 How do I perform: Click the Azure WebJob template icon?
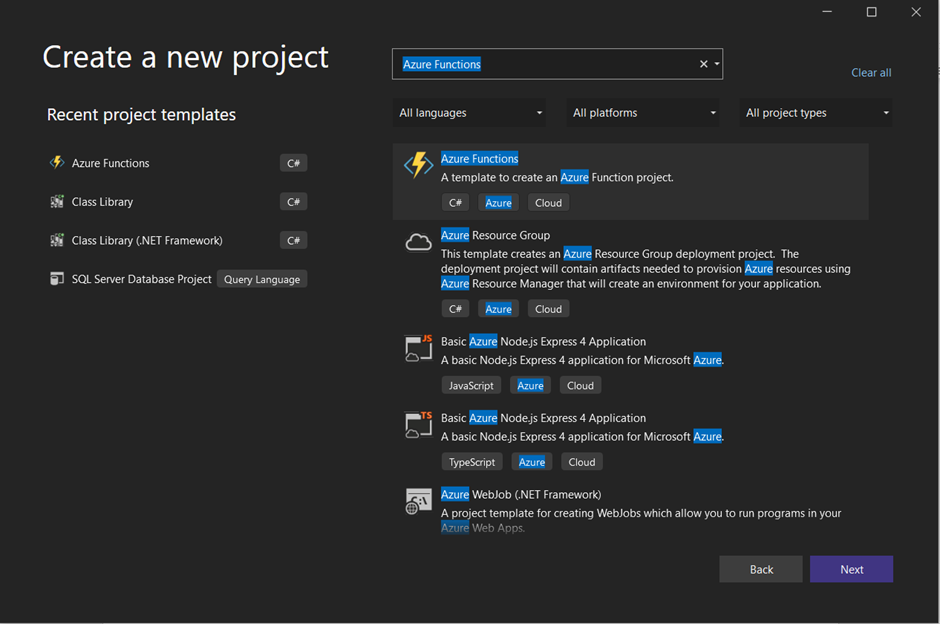point(418,501)
